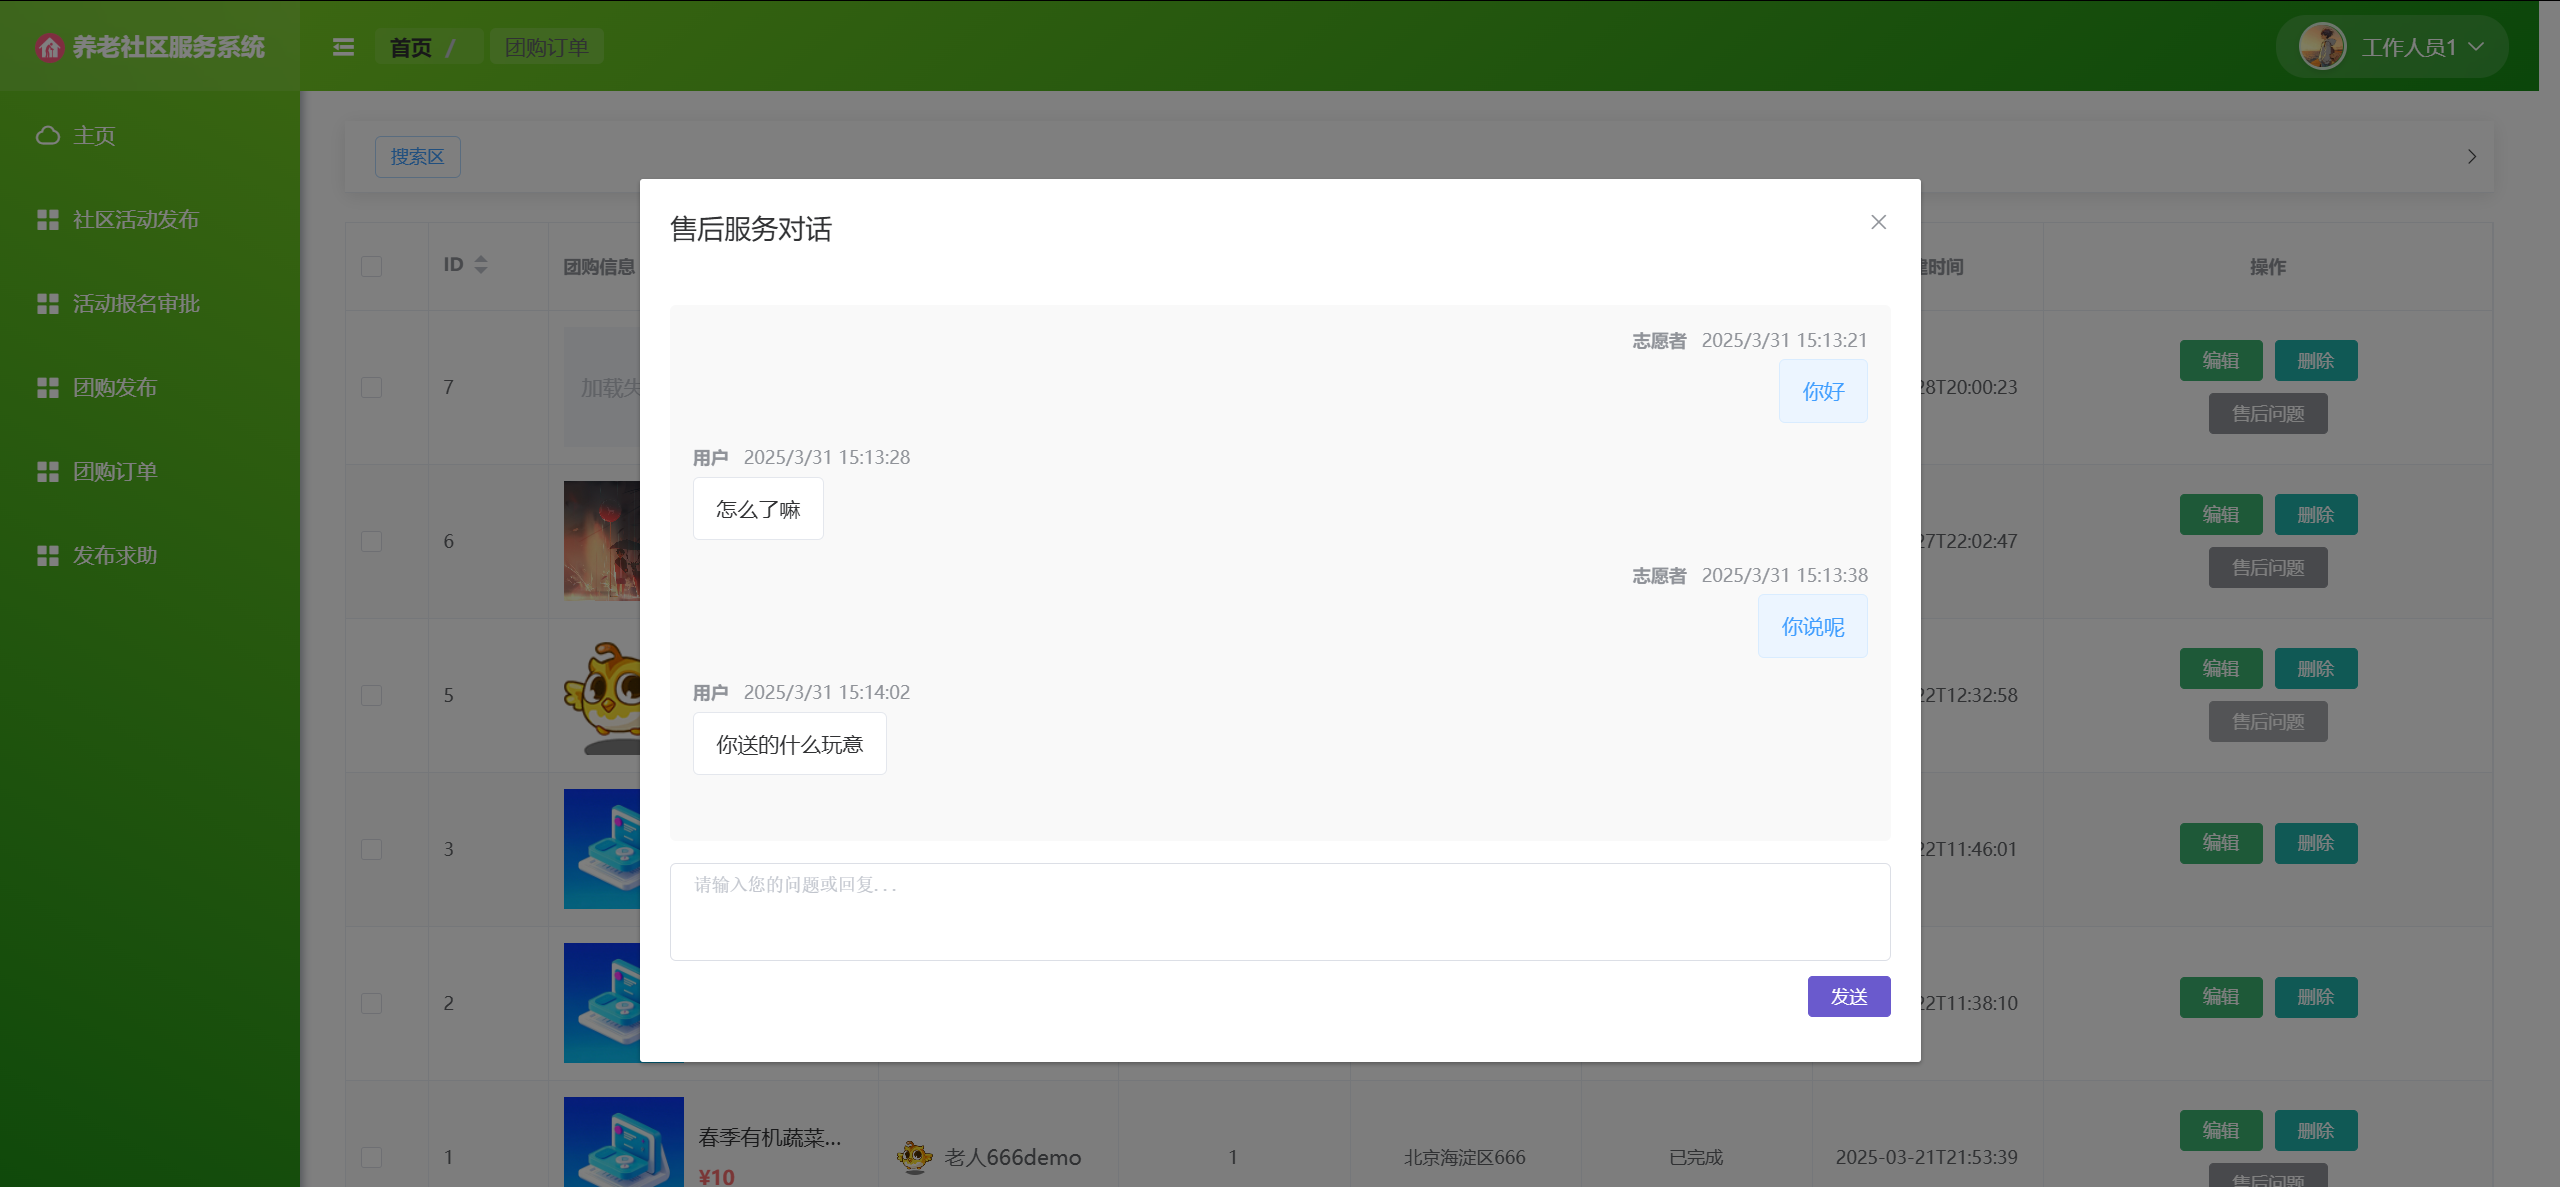Focus the reply message text area
The image size is (2560, 1187).
click(x=1279, y=911)
